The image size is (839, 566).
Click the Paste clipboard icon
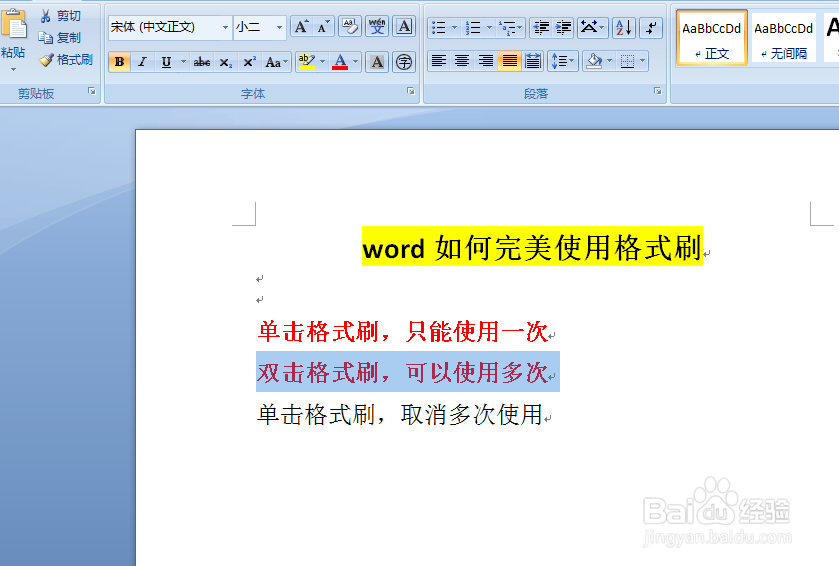click(14, 25)
